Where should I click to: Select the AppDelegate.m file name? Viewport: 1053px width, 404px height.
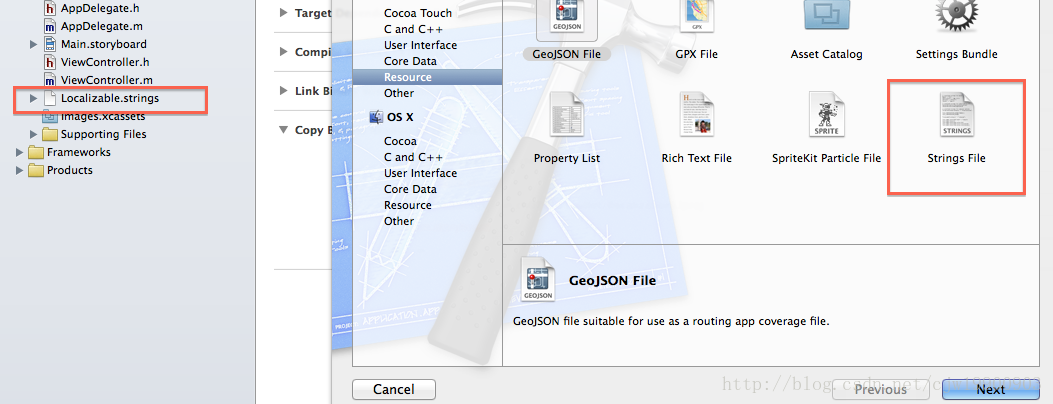coord(101,27)
